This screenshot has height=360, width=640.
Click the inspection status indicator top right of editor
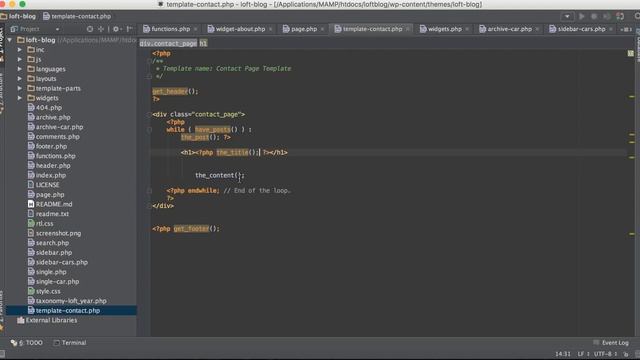[x=631, y=53]
